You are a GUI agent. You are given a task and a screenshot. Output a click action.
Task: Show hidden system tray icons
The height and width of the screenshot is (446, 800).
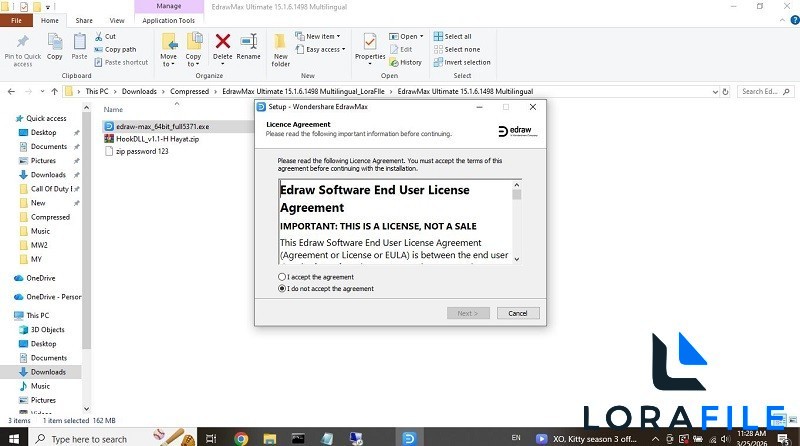coord(656,438)
